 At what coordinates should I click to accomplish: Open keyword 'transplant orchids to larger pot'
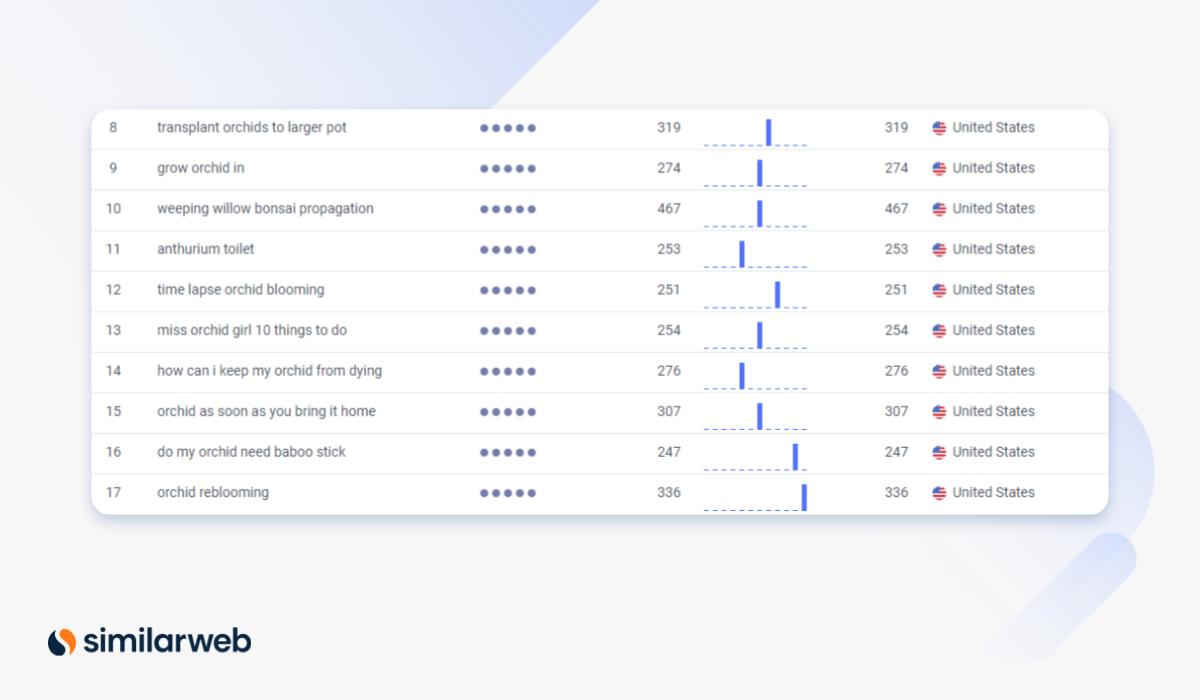pos(251,128)
